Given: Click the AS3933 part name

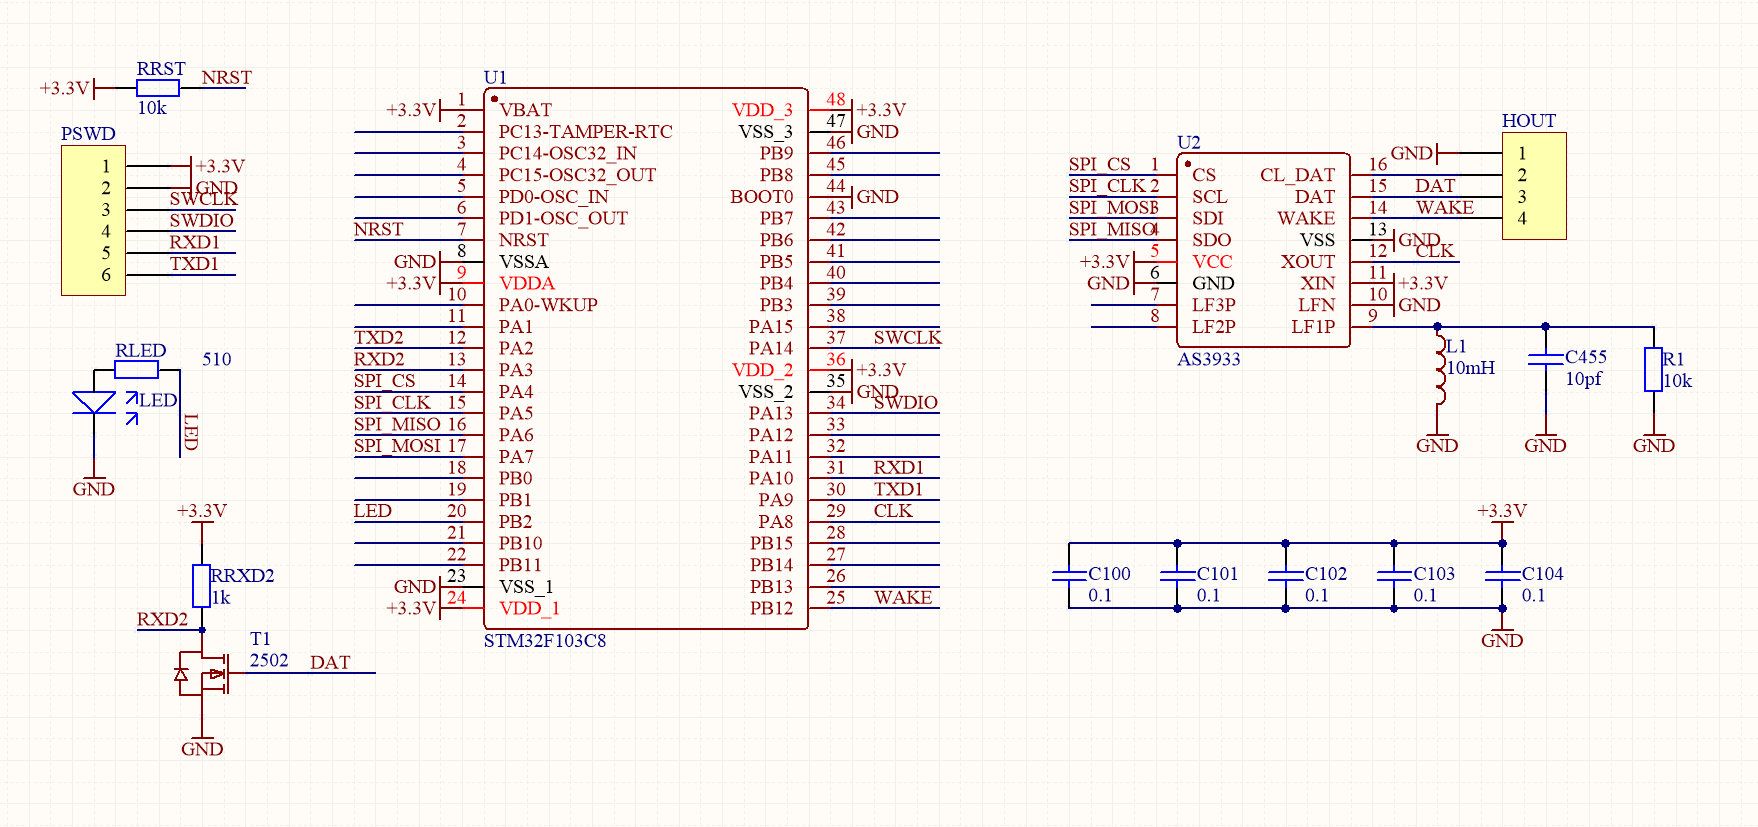Looking at the screenshot, I should point(1209,359).
